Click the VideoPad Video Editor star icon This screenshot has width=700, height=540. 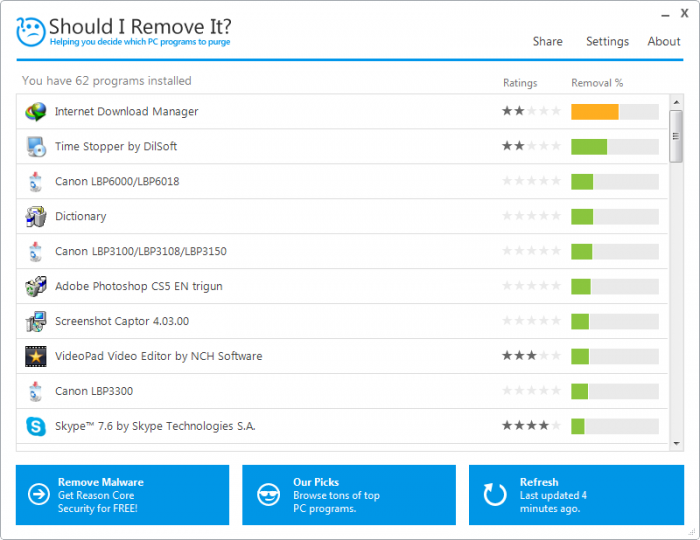point(36,356)
